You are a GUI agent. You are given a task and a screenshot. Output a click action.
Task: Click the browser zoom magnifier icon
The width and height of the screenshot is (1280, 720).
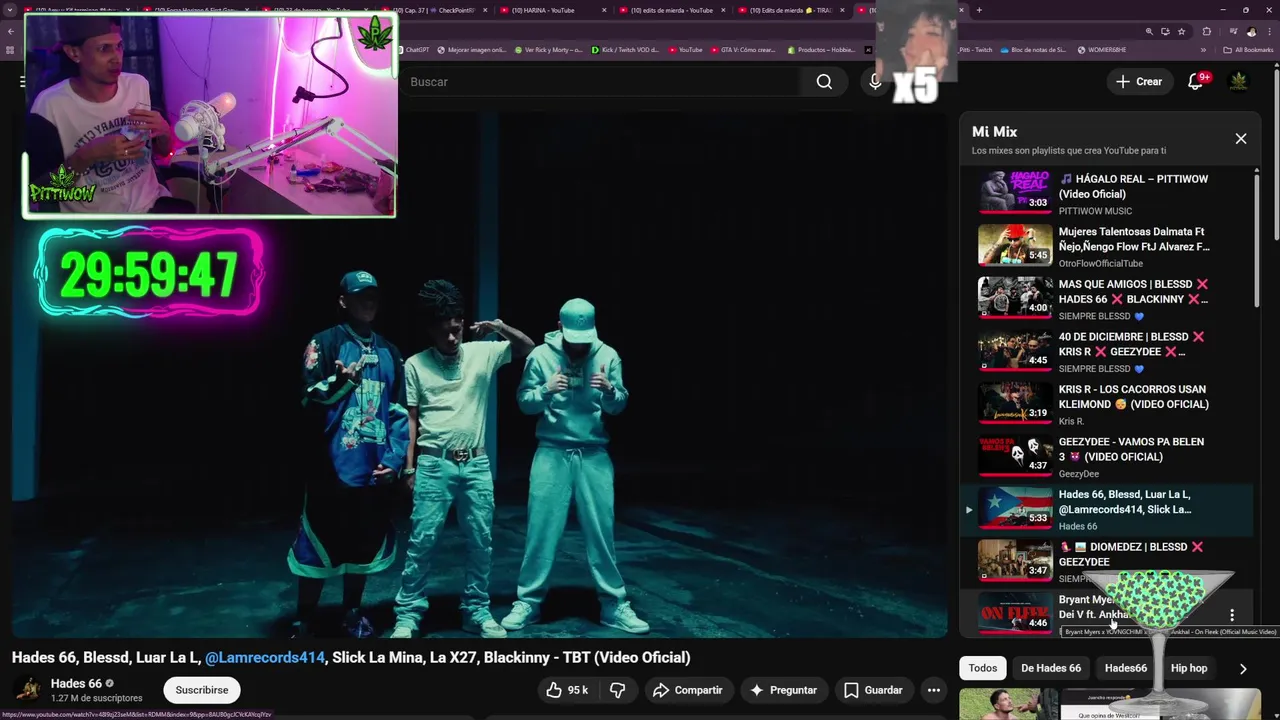1149,32
